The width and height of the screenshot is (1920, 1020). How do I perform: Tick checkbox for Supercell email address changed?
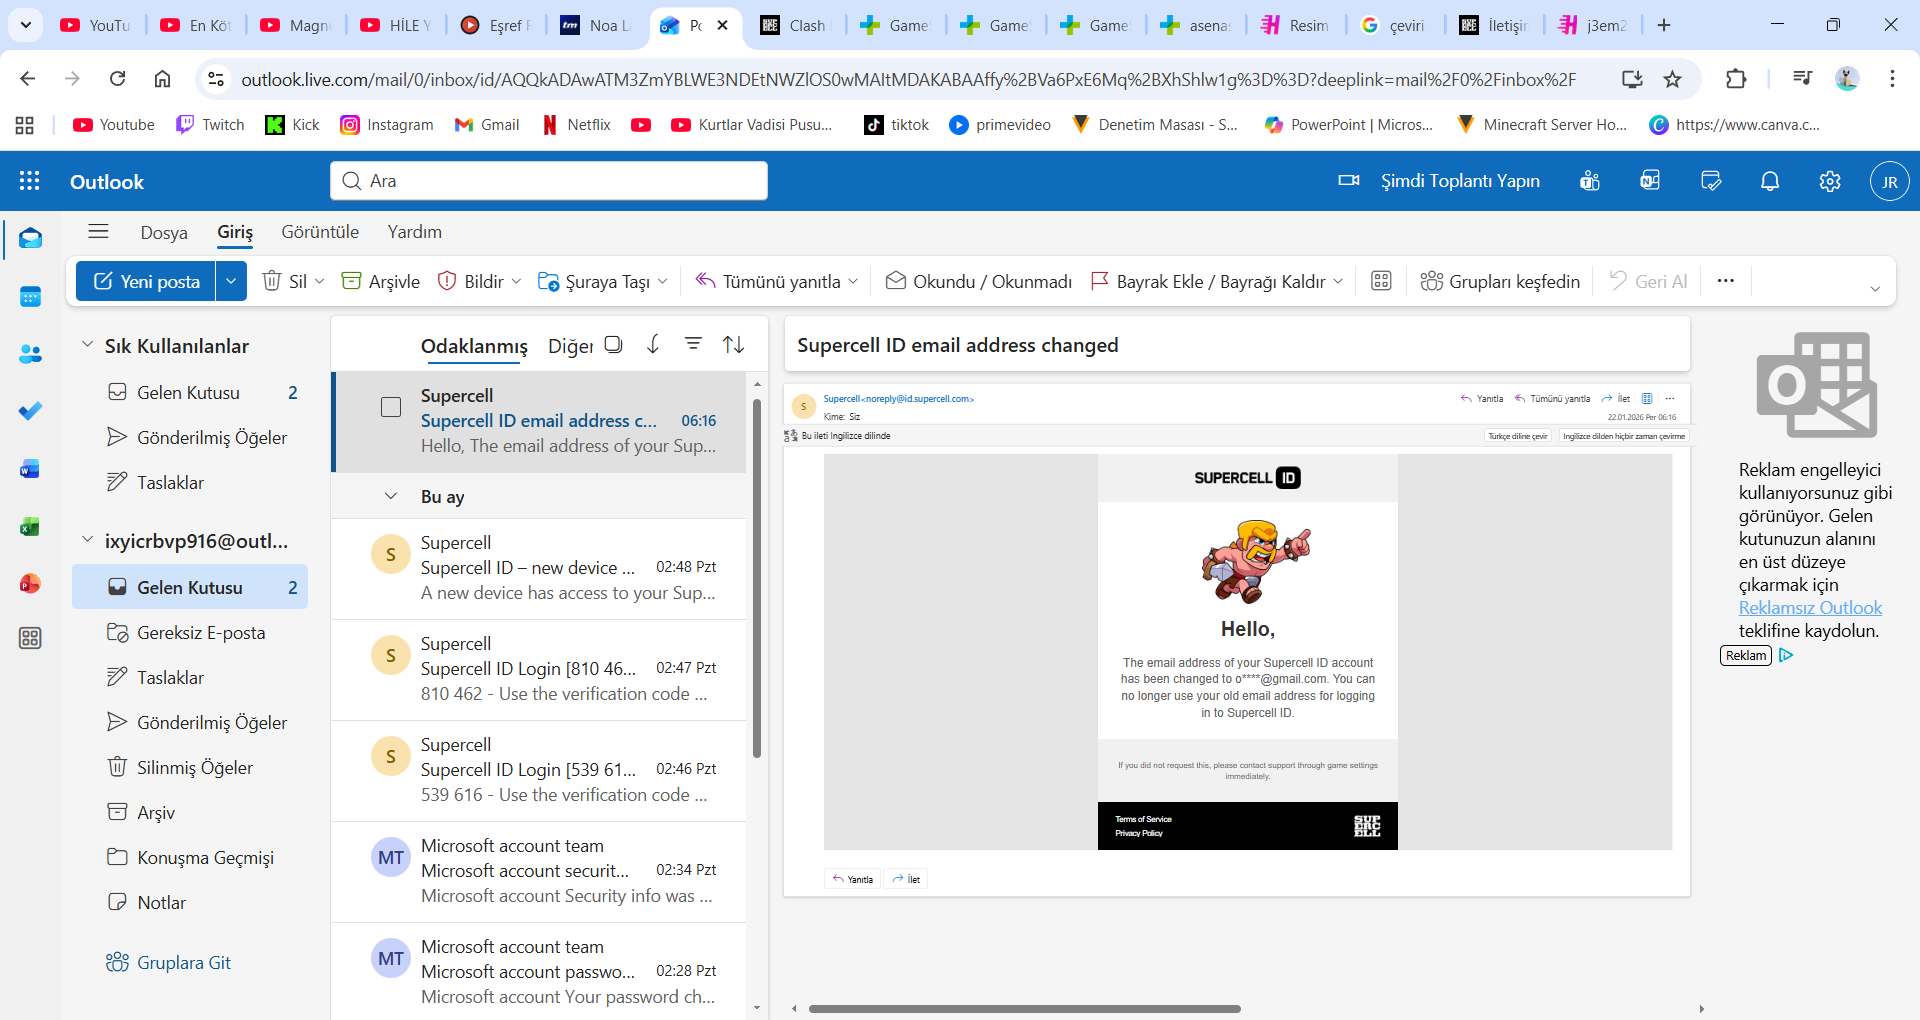pyautogui.click(x=391, y=407)
